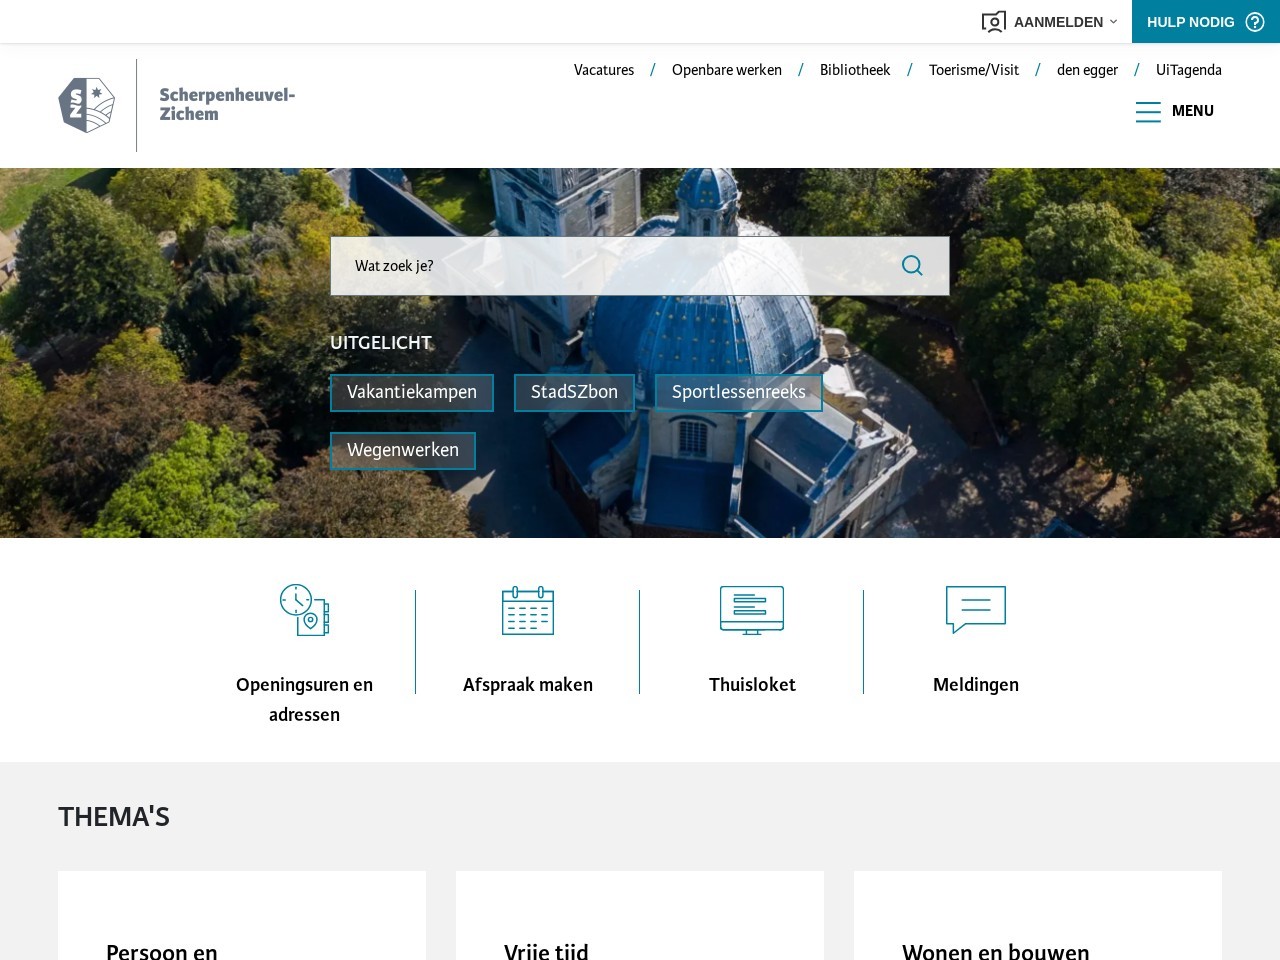This screenshot has width=1280, height=960.
Task: Click the Scherpenheuvel-Zichem shield logo
Action: [87, 105]
